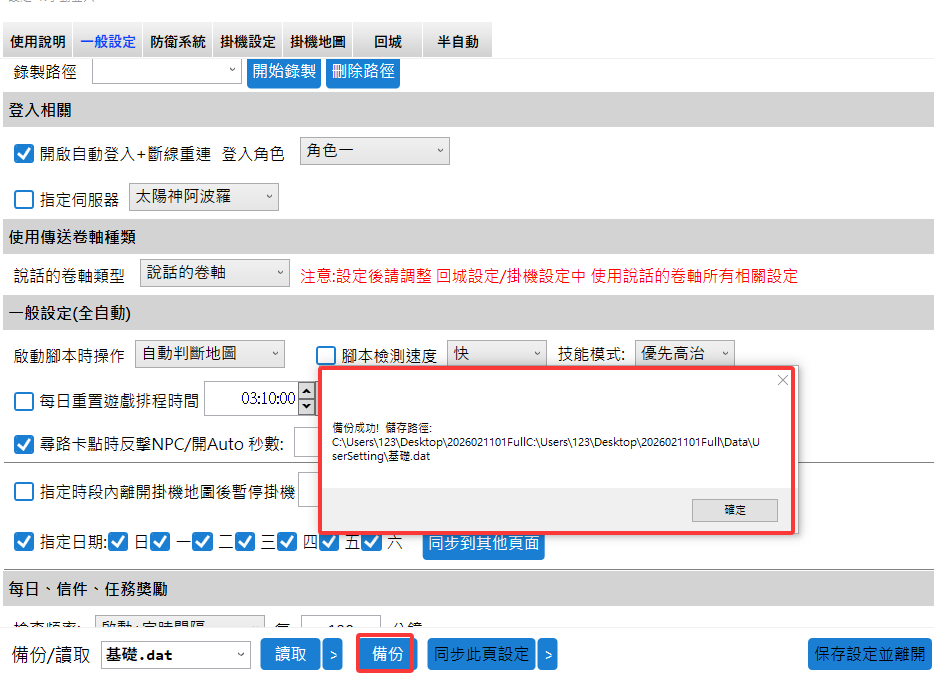Switch to the 掛機地圖 tab
Image resolution: width=934 pixels, height=679 pixels.
pyautogui.click(x=318, y=42)
